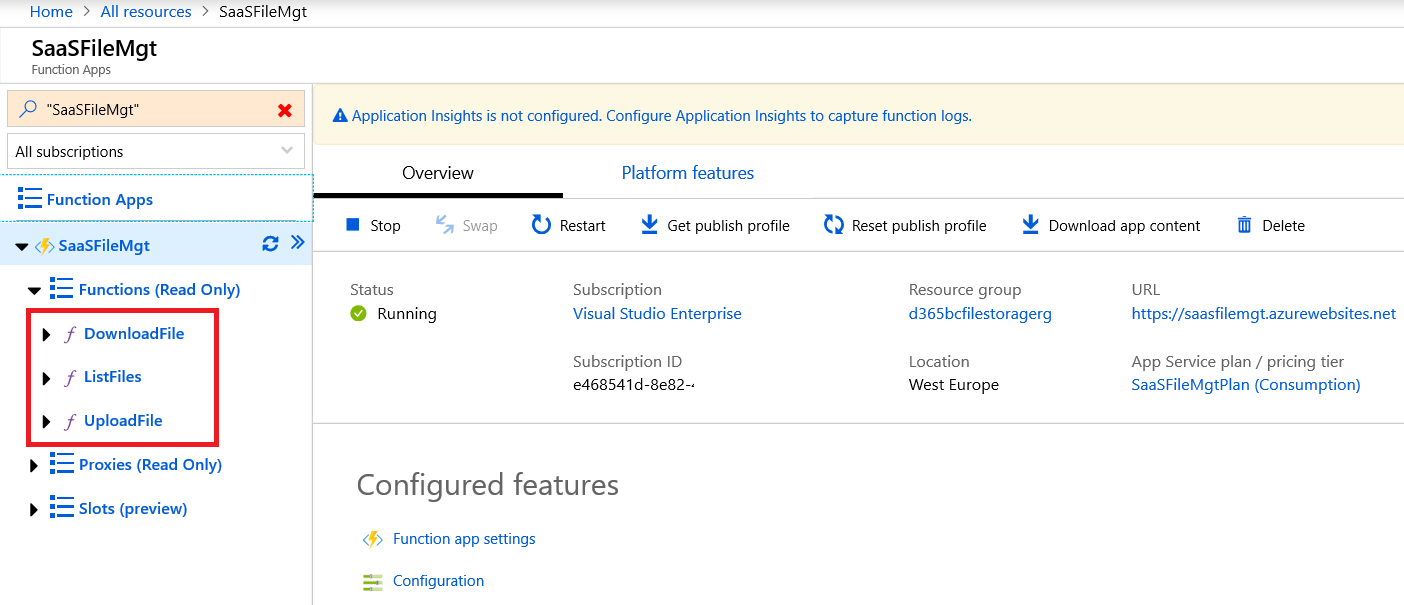The height and width of the screenshot is (605, 1404).
Task: Open the All subscriptions dropdown
Action: (x=156, y=152)
